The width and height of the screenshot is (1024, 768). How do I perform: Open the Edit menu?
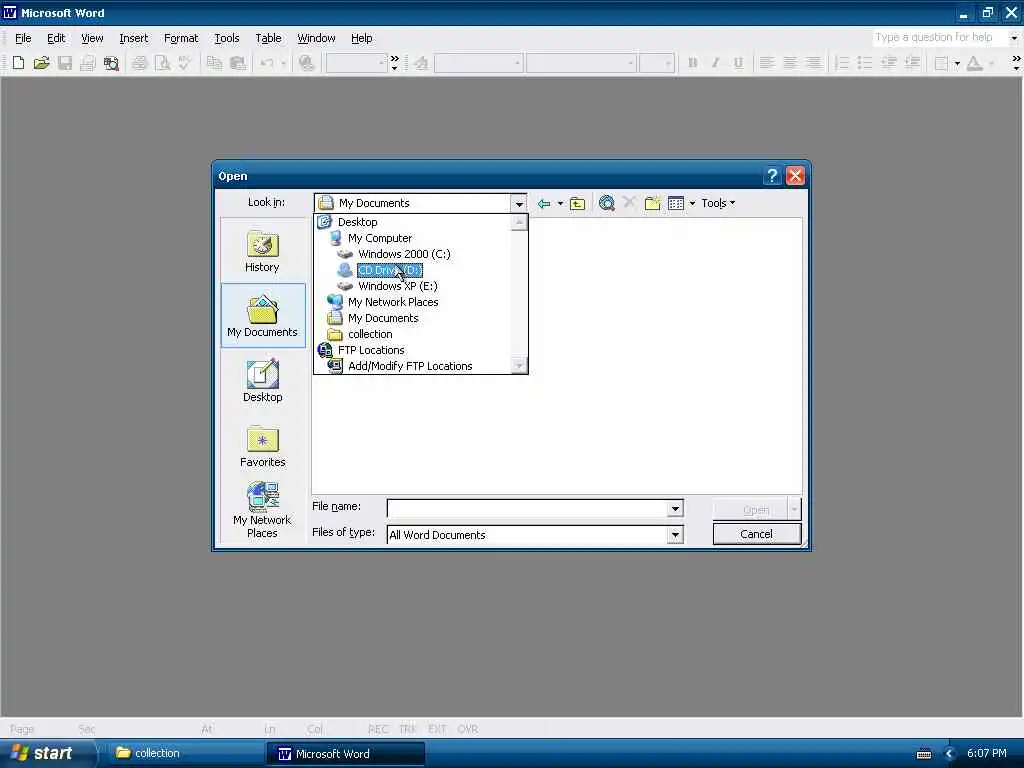click(56, 38)
